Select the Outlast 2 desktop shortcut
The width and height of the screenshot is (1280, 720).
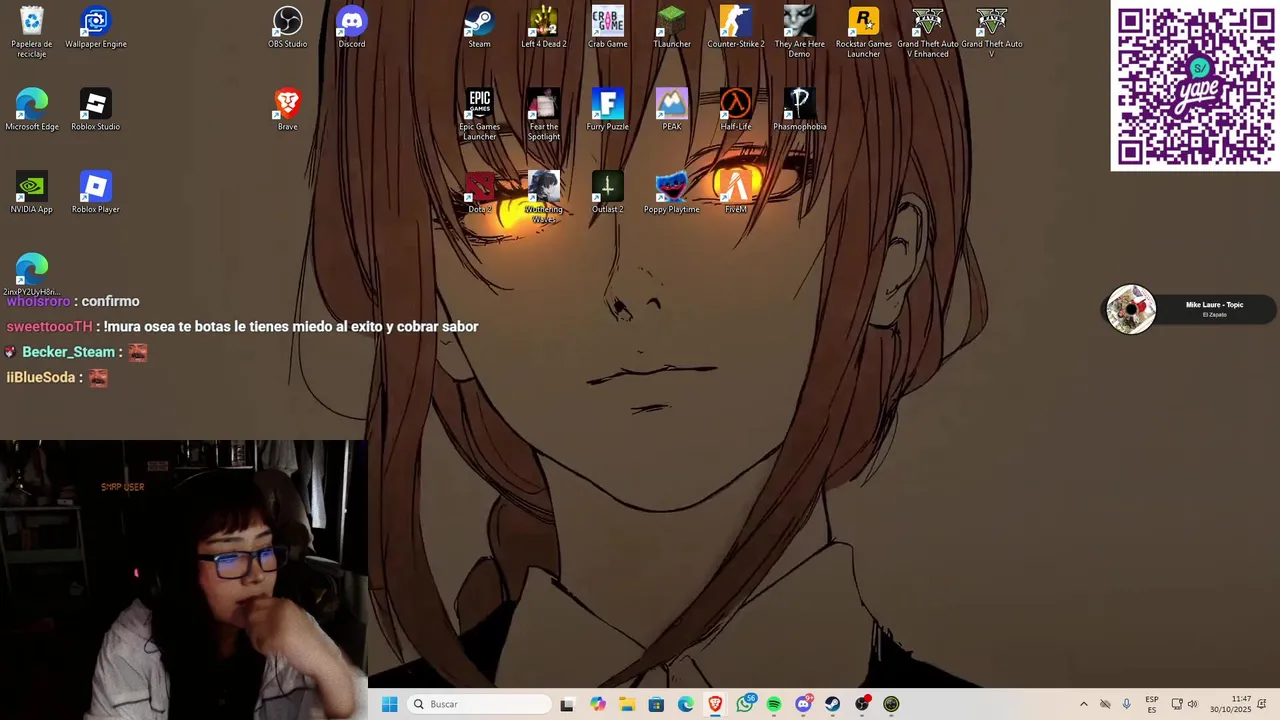click(x=608, y=193)
